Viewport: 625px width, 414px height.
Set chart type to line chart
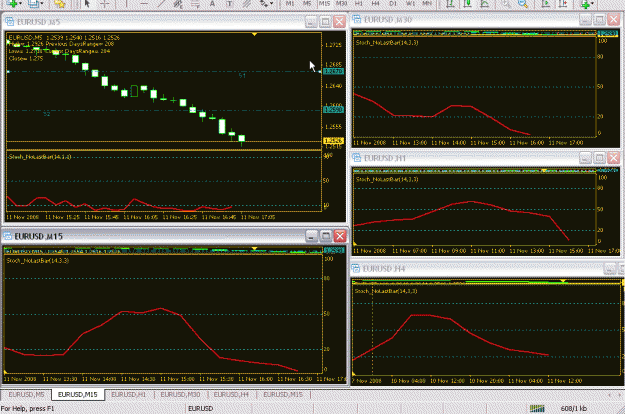tap(485, 4)
